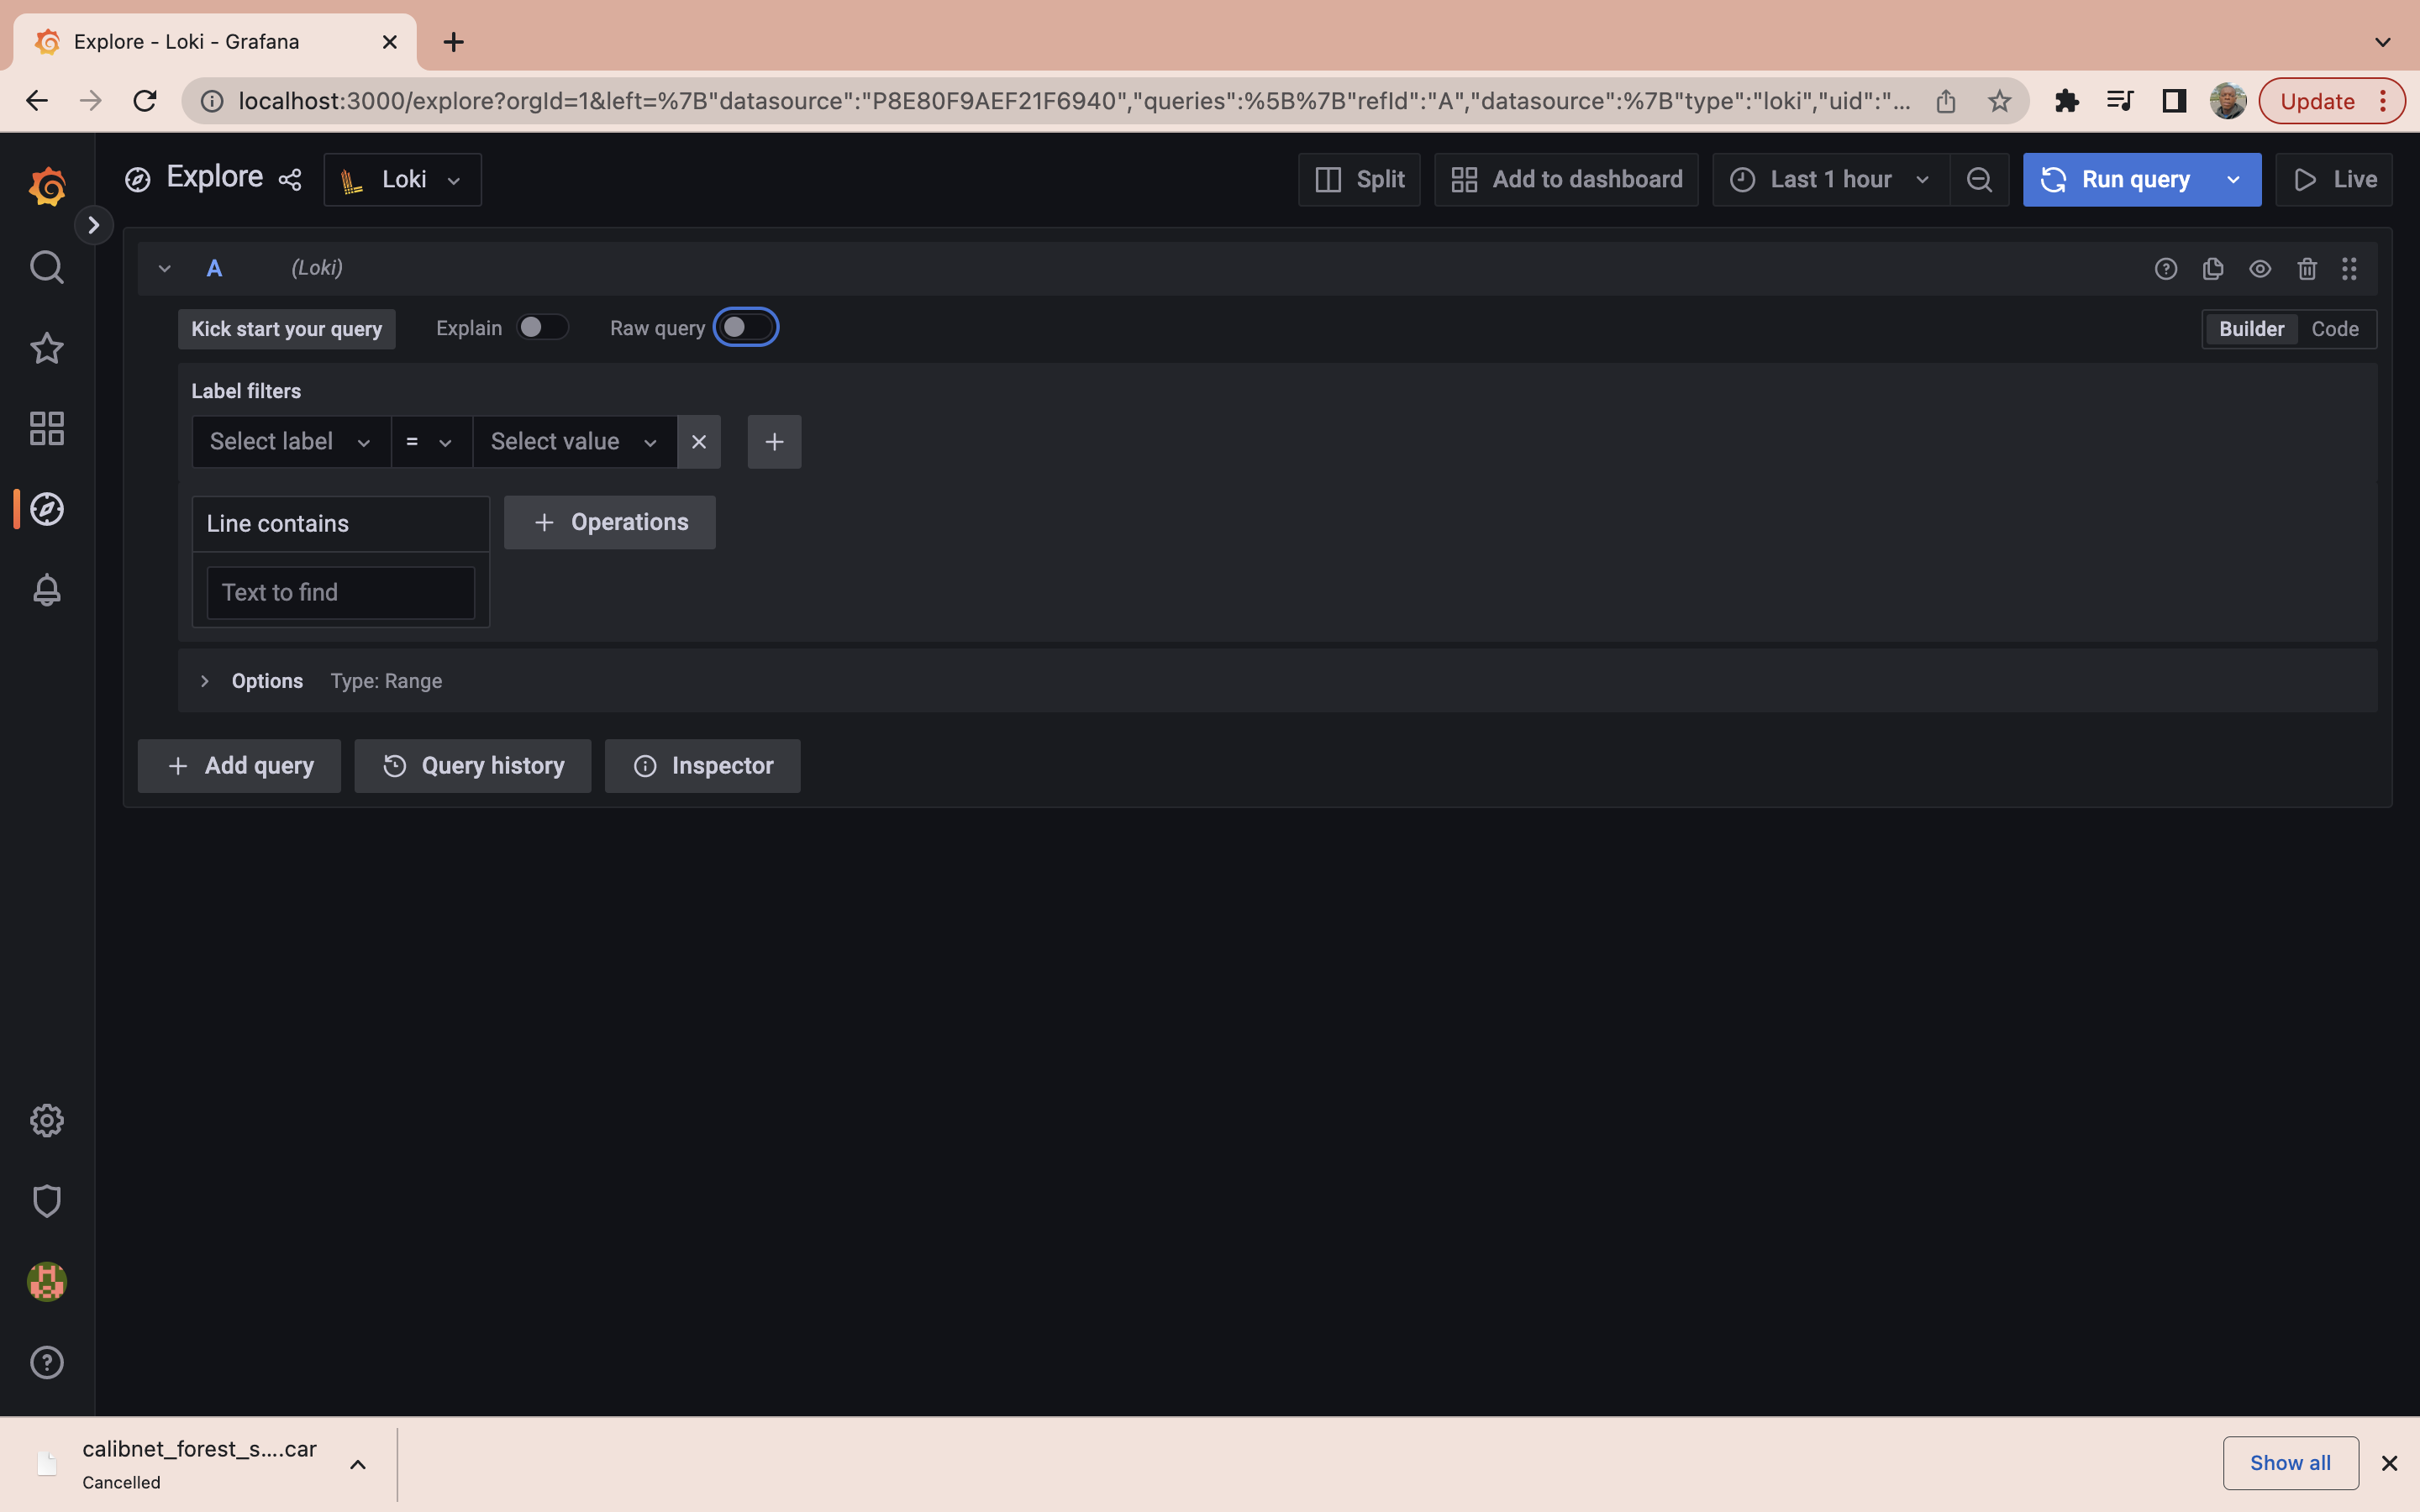The width and height of the screenshot is (2420, 1512).
Task: Switch to Code editor mode
Action: coord(2334,329)
